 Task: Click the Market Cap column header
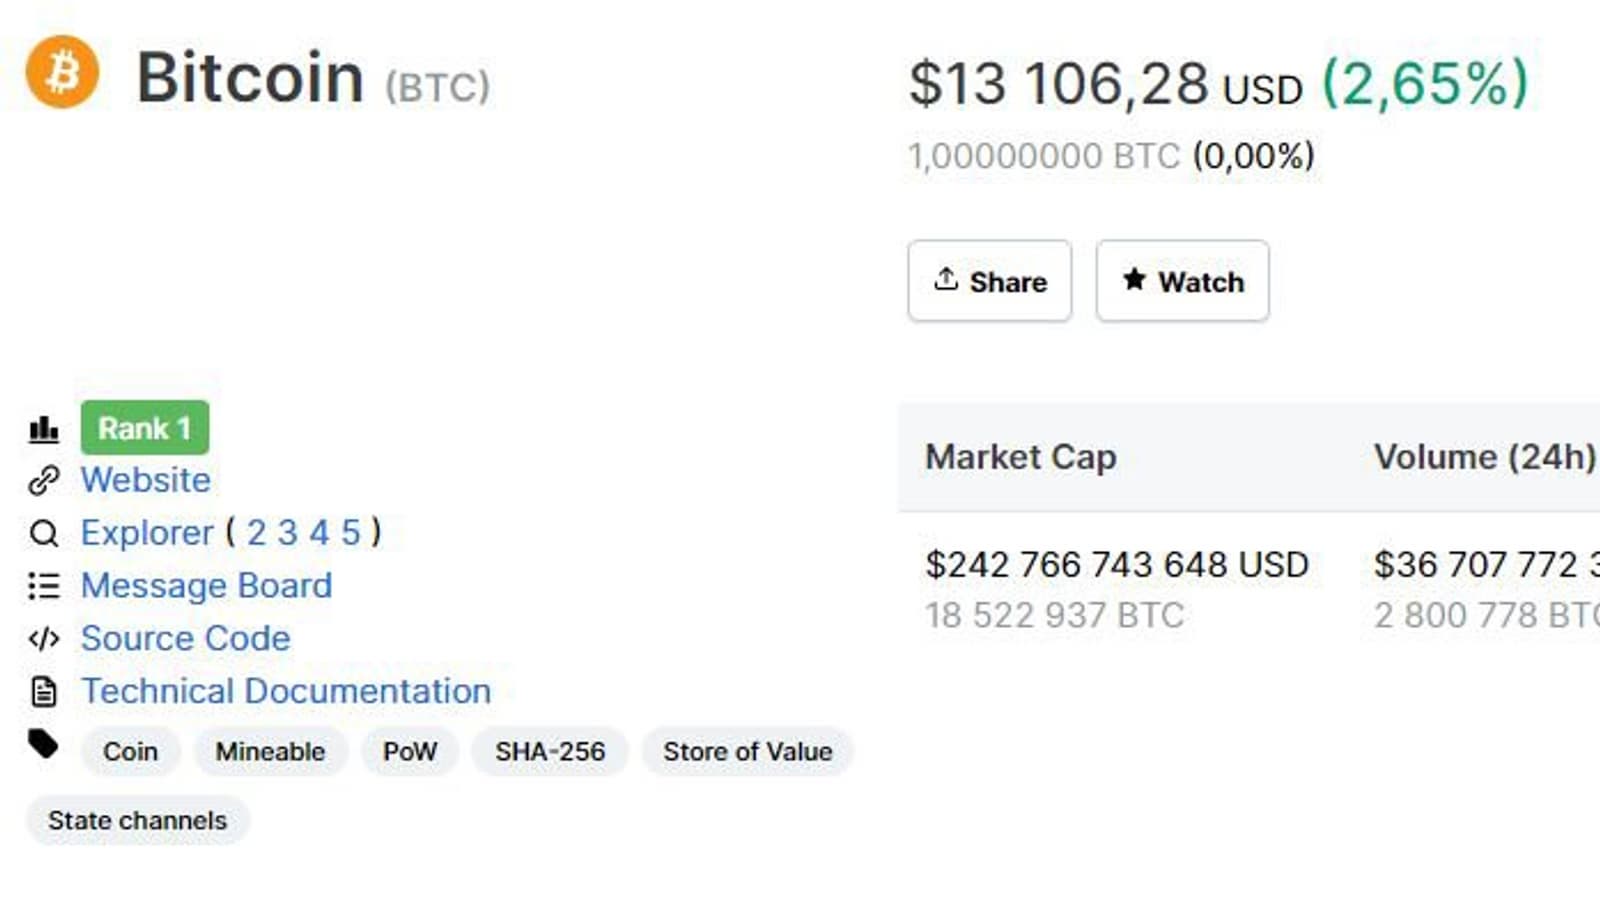click(1020, 457)
